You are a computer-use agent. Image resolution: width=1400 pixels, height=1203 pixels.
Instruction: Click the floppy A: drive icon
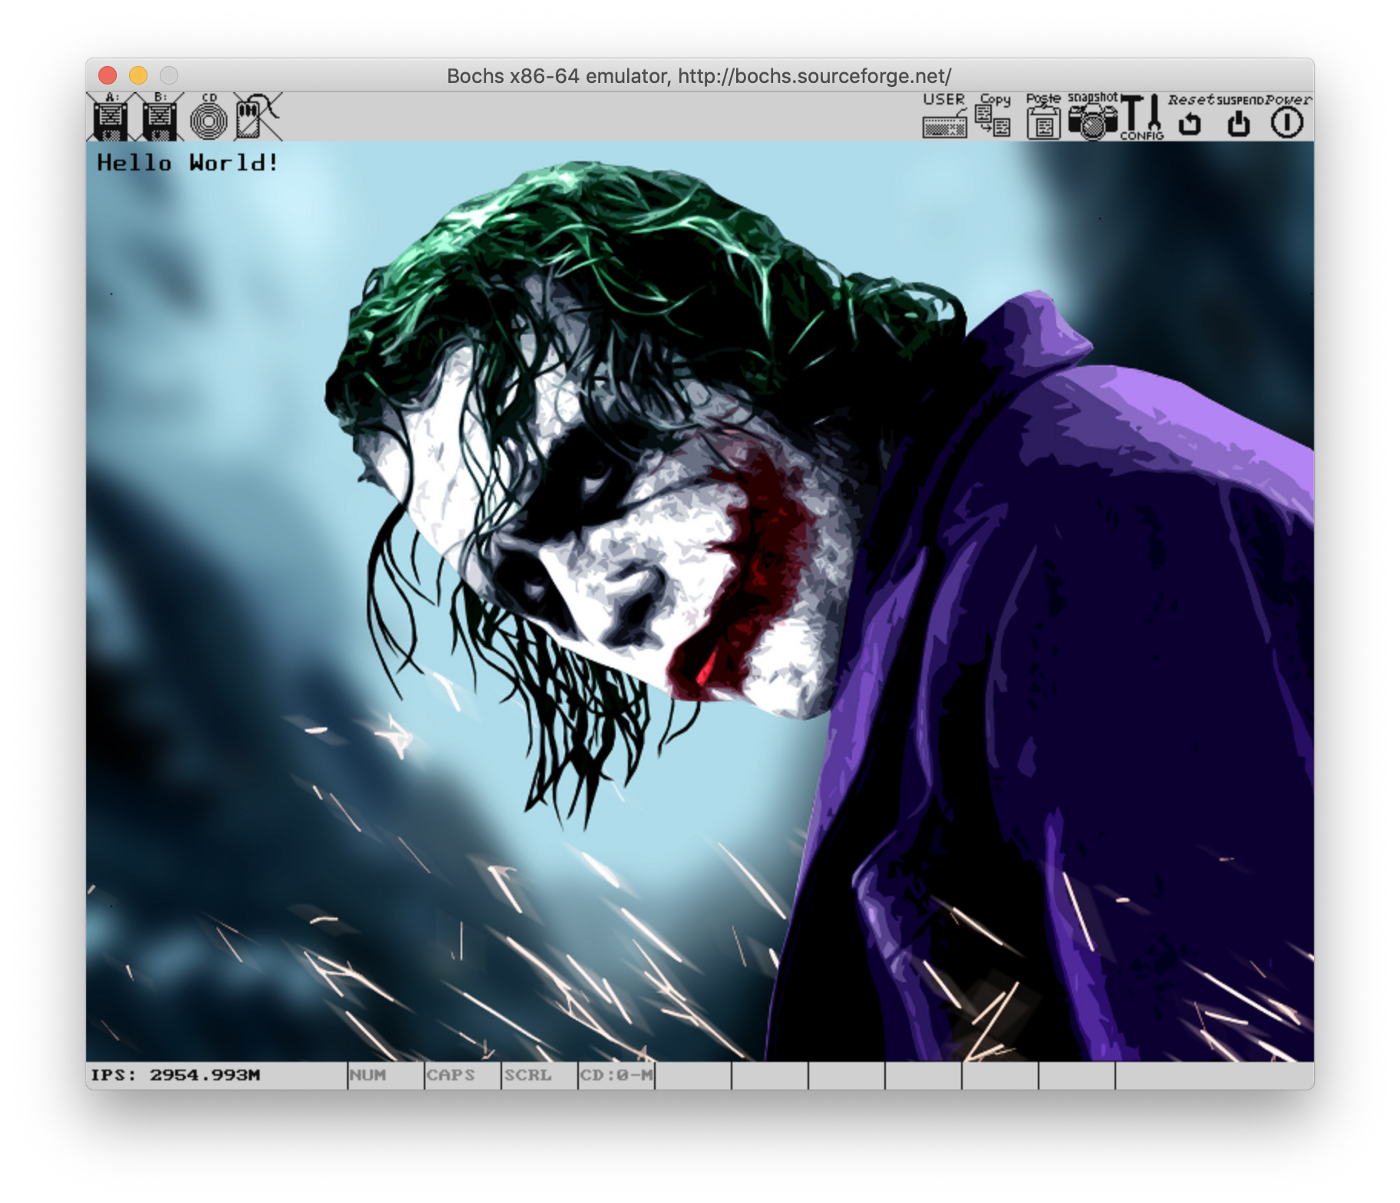point(110,117)
